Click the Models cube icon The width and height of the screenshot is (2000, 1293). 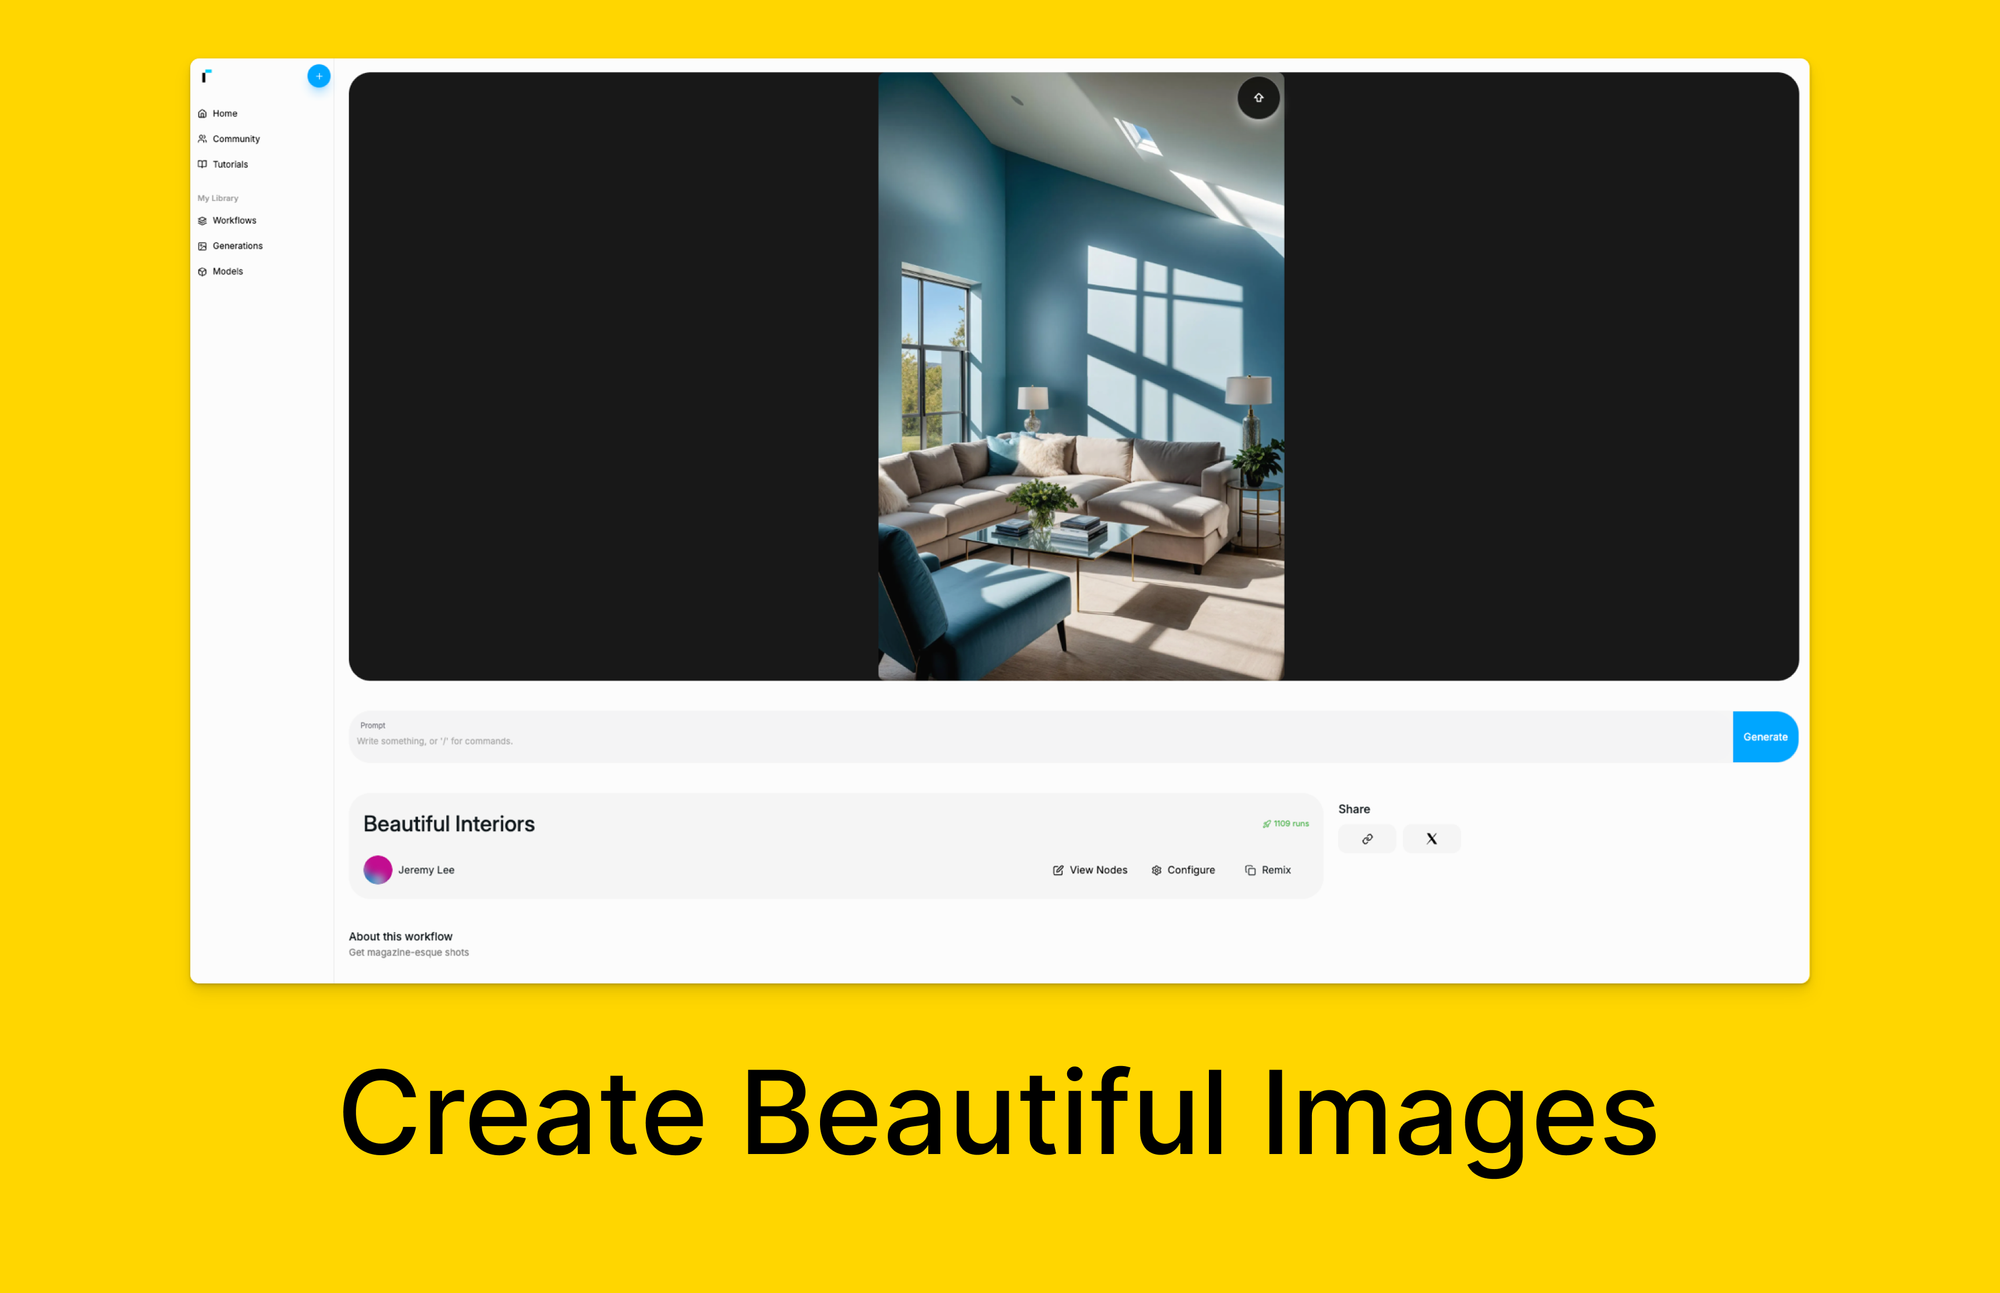point(202,272)
